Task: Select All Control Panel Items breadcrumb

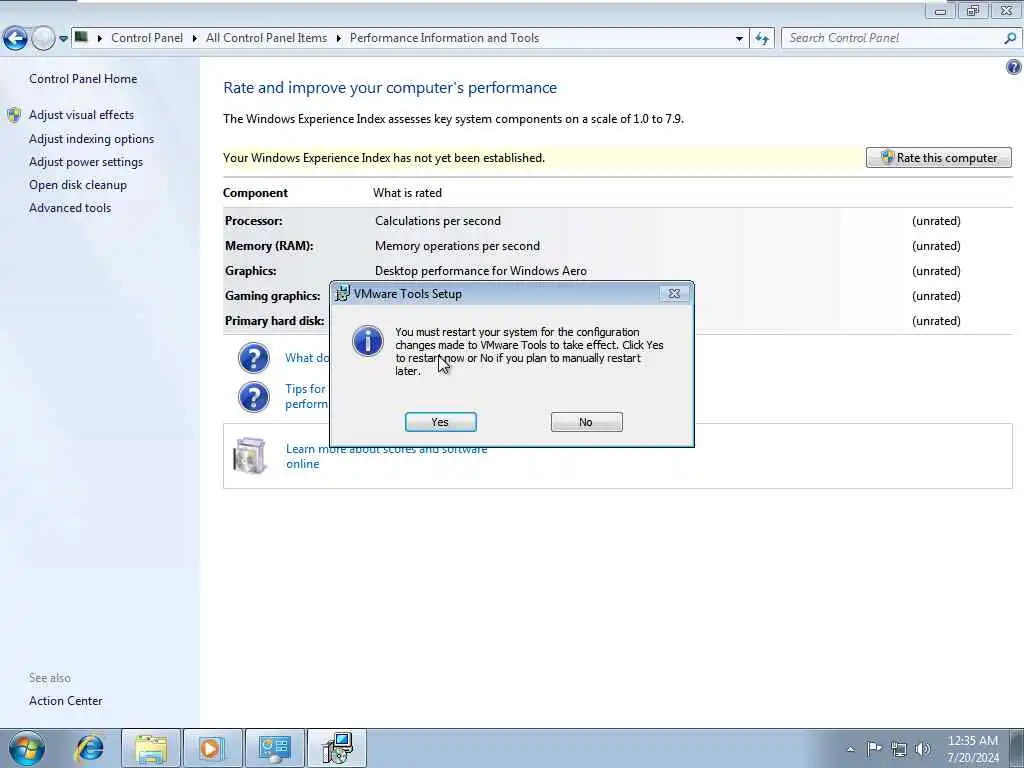Action: pyautogui.click(x=266, y=38)
